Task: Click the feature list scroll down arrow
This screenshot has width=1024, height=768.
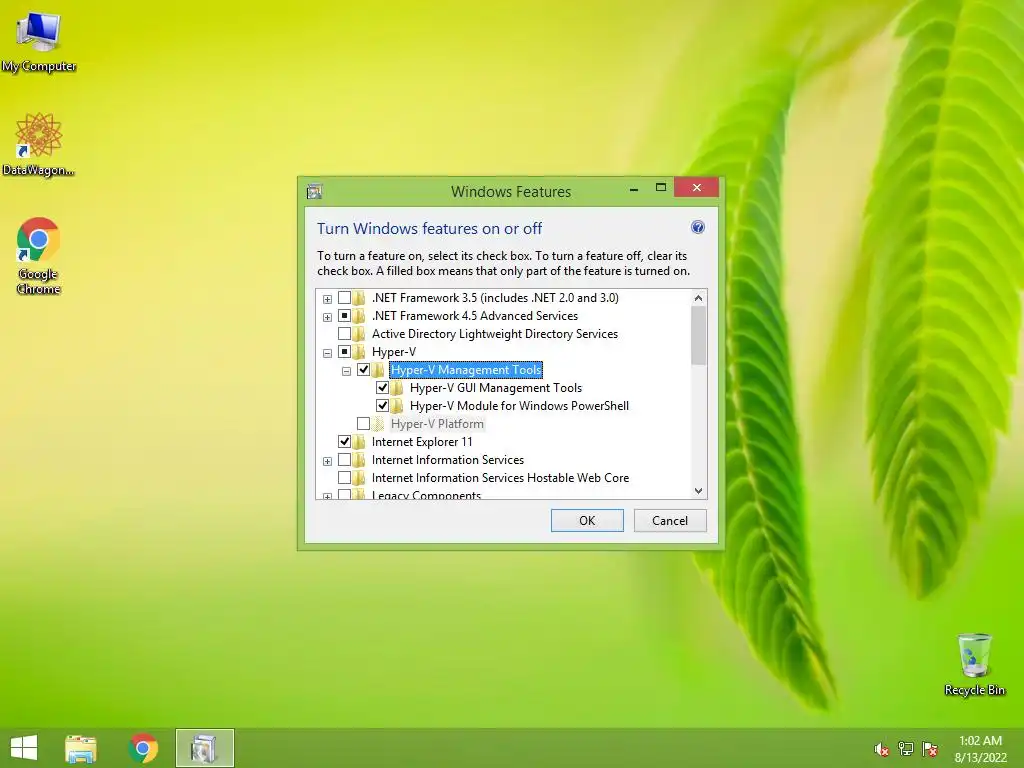Action: pos(698,490)
